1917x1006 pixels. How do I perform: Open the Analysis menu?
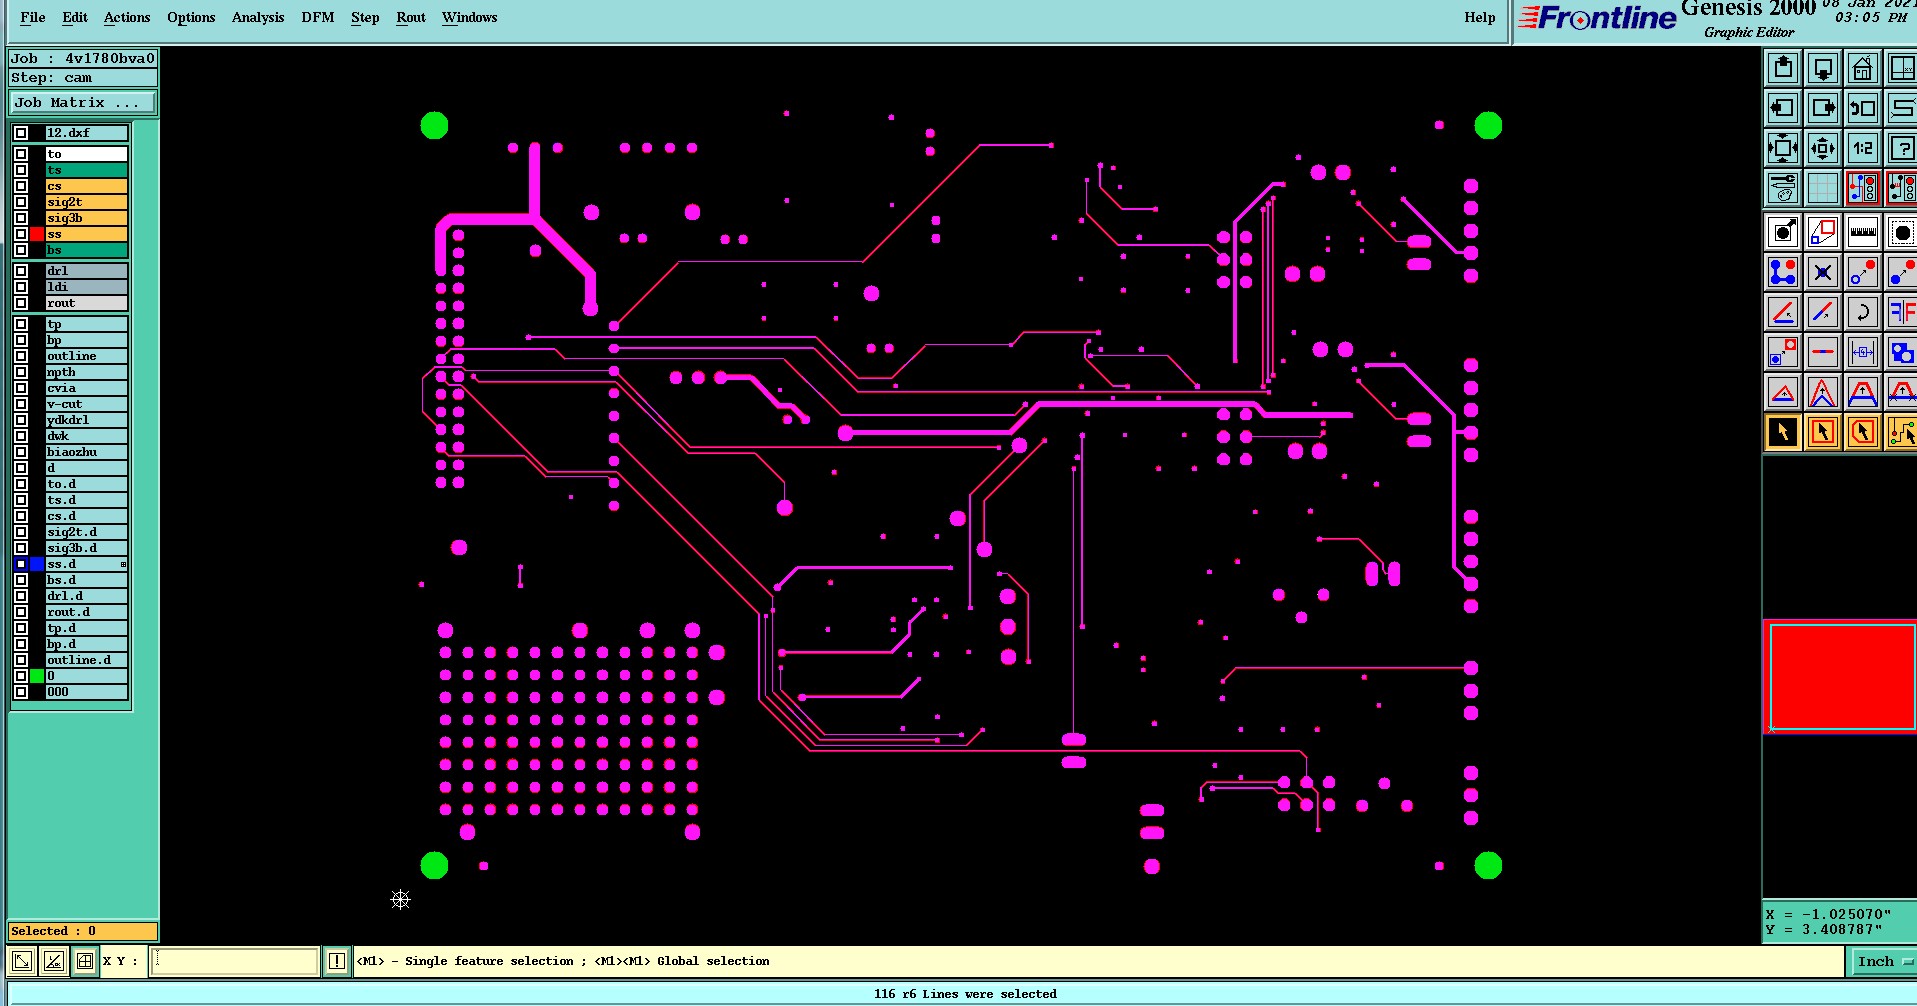click(258, 17)
